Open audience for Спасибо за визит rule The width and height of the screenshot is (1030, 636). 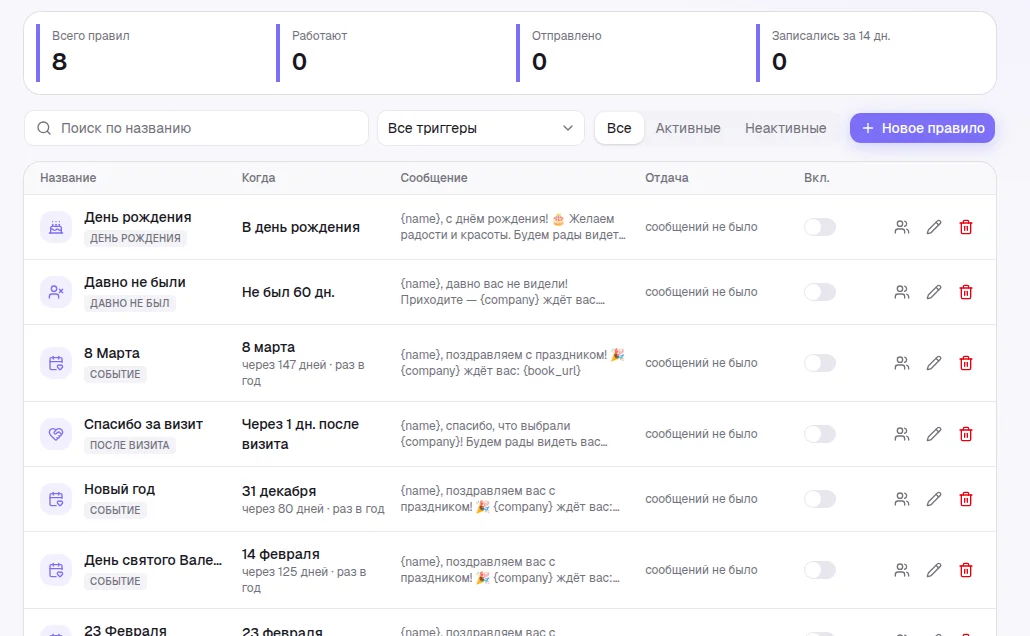902,434
